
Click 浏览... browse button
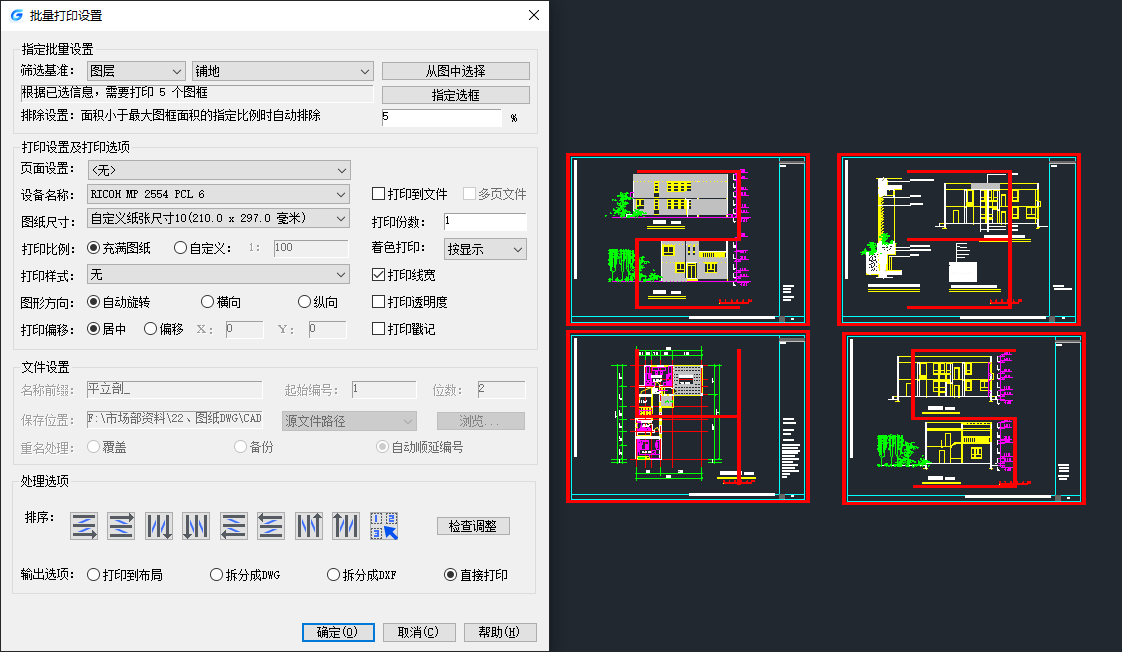tap(481, 421)
